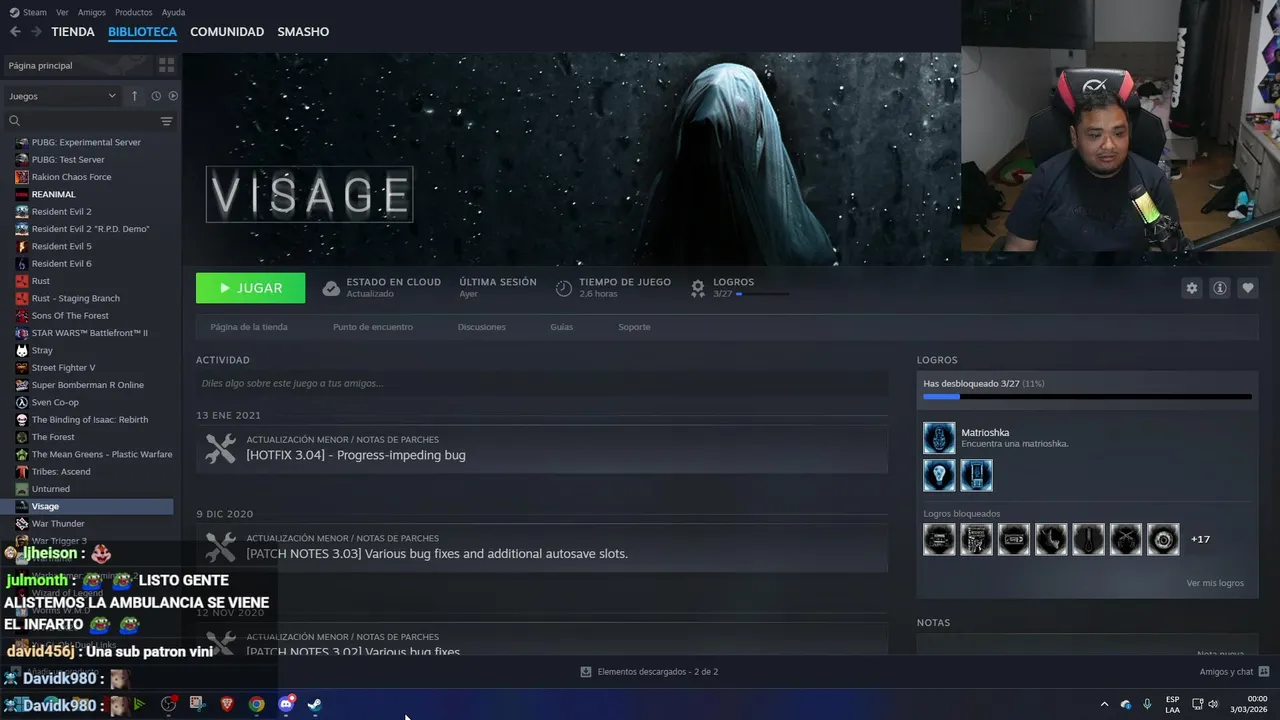Open the HOTFIX 3.04 Progress-impeding bug post

pyautogui.click(x=356, y=455)
